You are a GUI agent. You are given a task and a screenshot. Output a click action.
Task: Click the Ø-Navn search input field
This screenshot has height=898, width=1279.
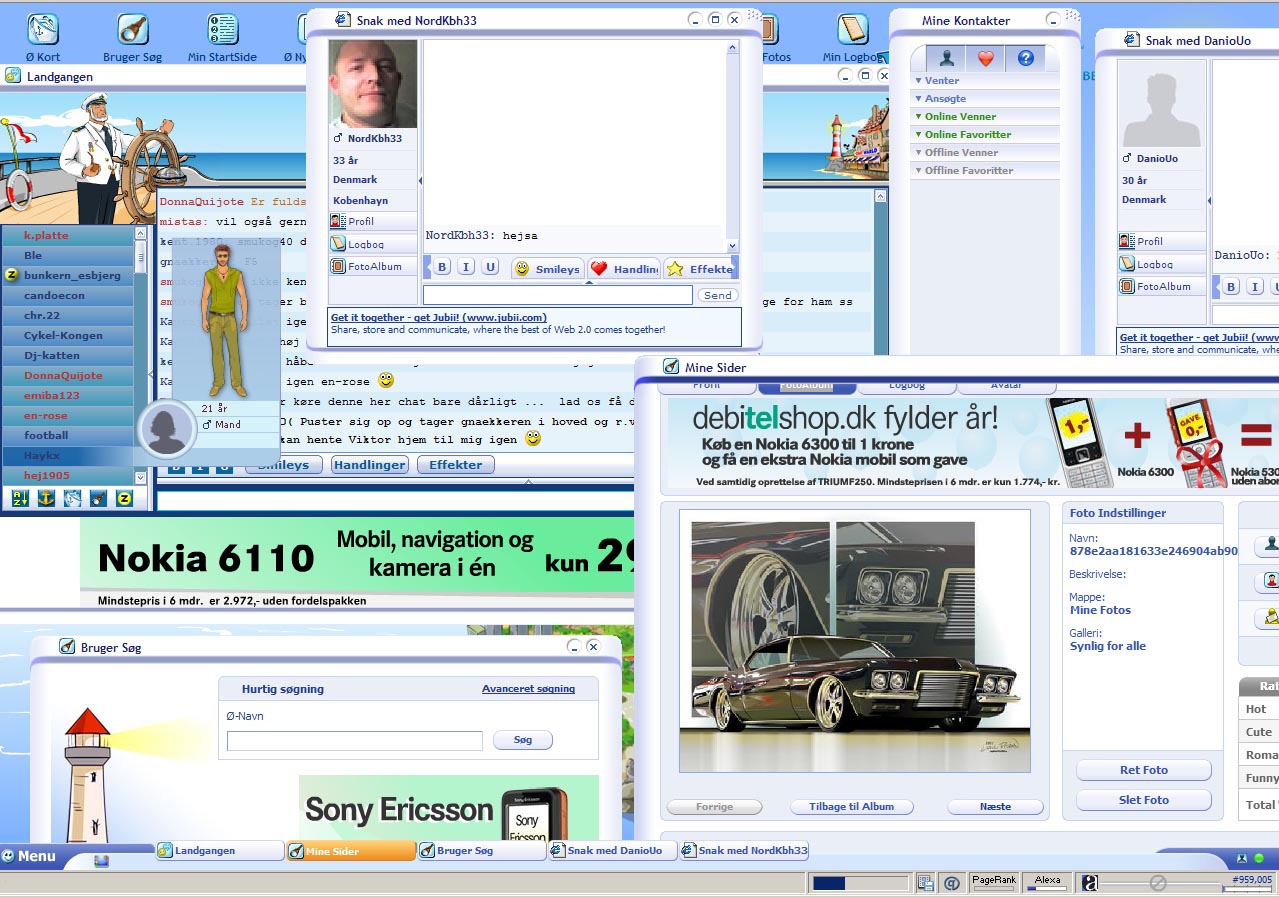point(354,741)
